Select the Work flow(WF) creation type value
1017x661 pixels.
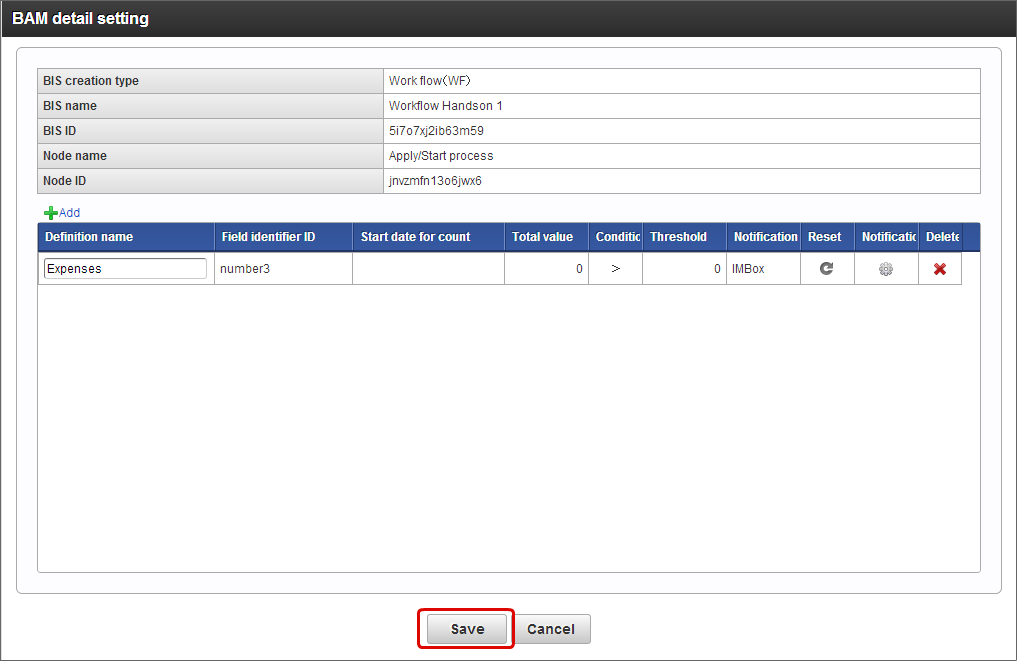coord(429,81)
